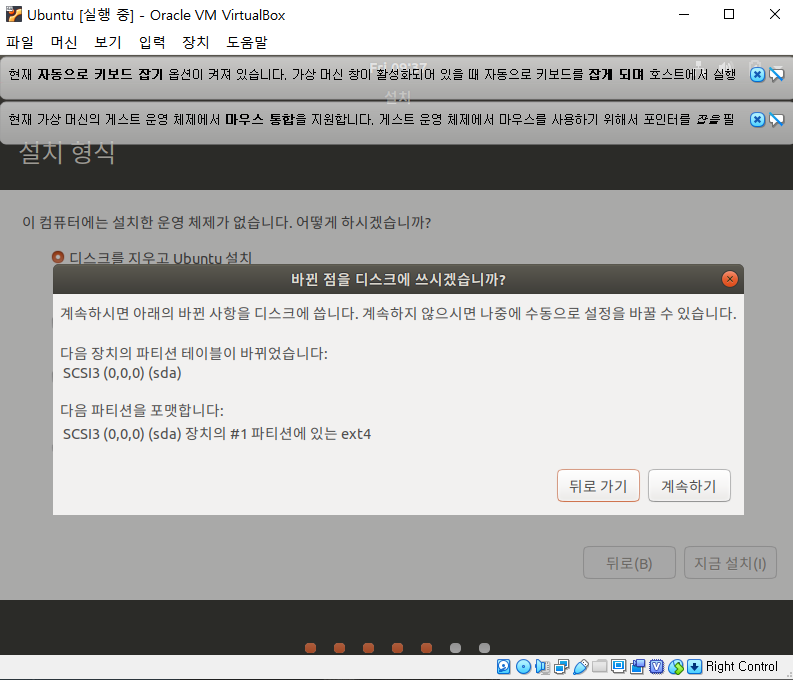Screen dimensions: 793x680
Task: Click the 계속하기 button to write changes
Action: pyautogui.click(x=689, y=486)
